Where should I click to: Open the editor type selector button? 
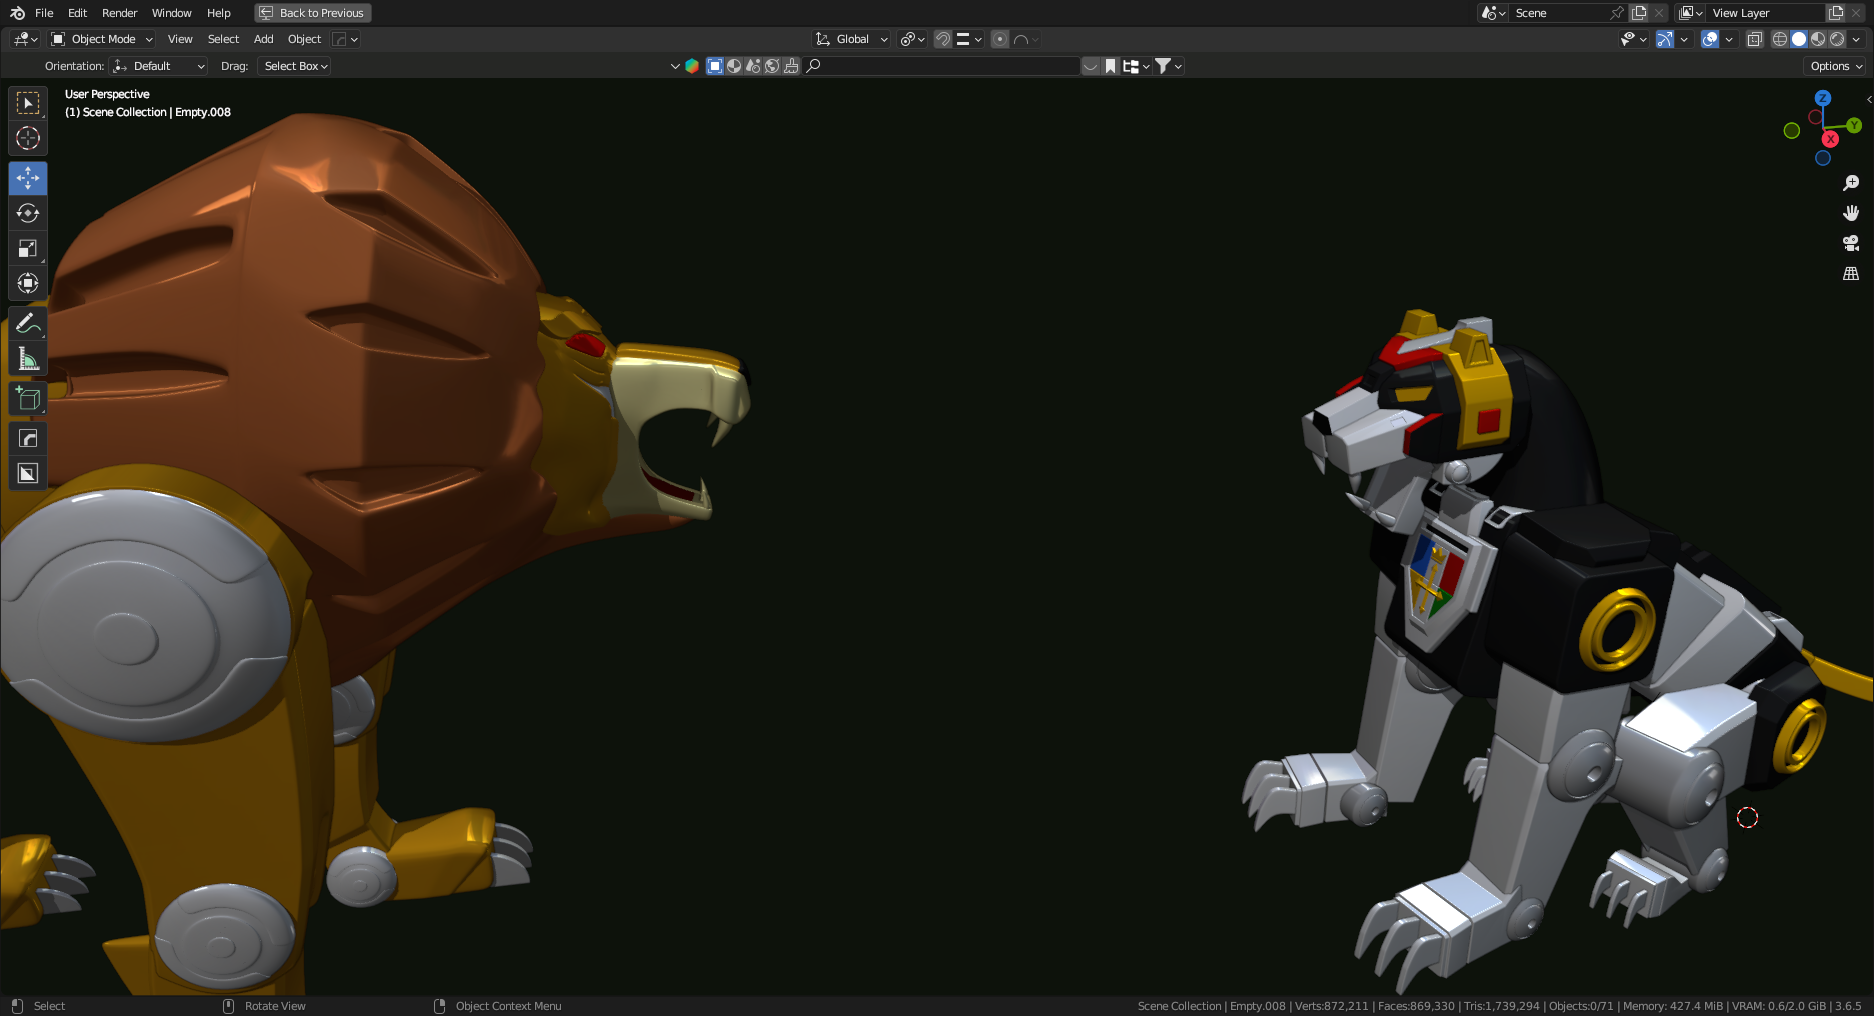pos(25,39)
